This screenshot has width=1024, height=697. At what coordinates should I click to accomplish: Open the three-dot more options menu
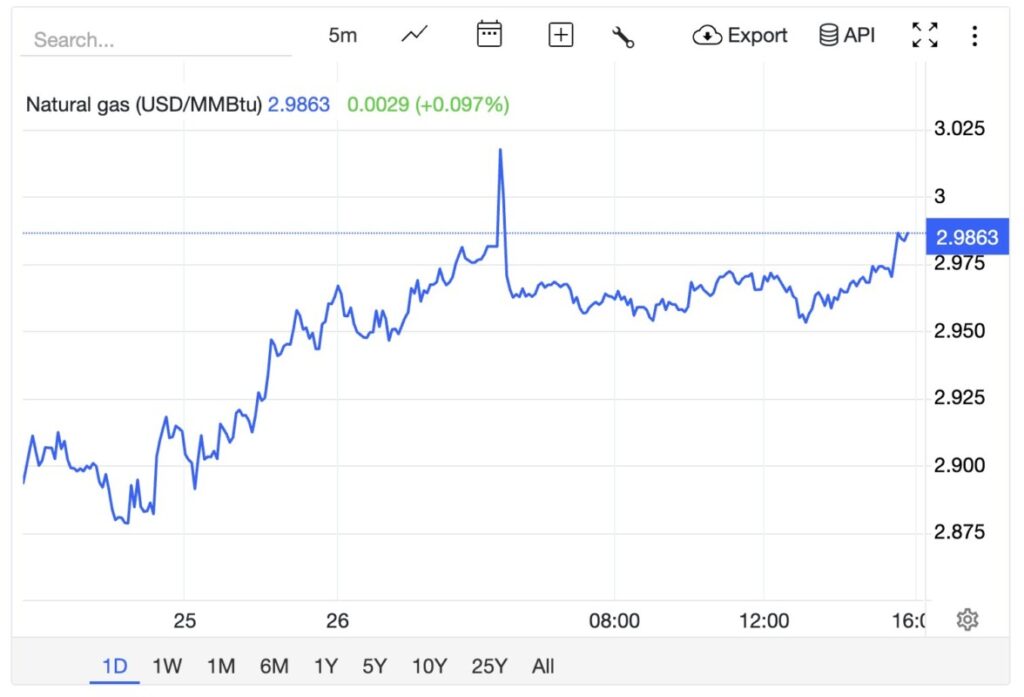[974, 36]
